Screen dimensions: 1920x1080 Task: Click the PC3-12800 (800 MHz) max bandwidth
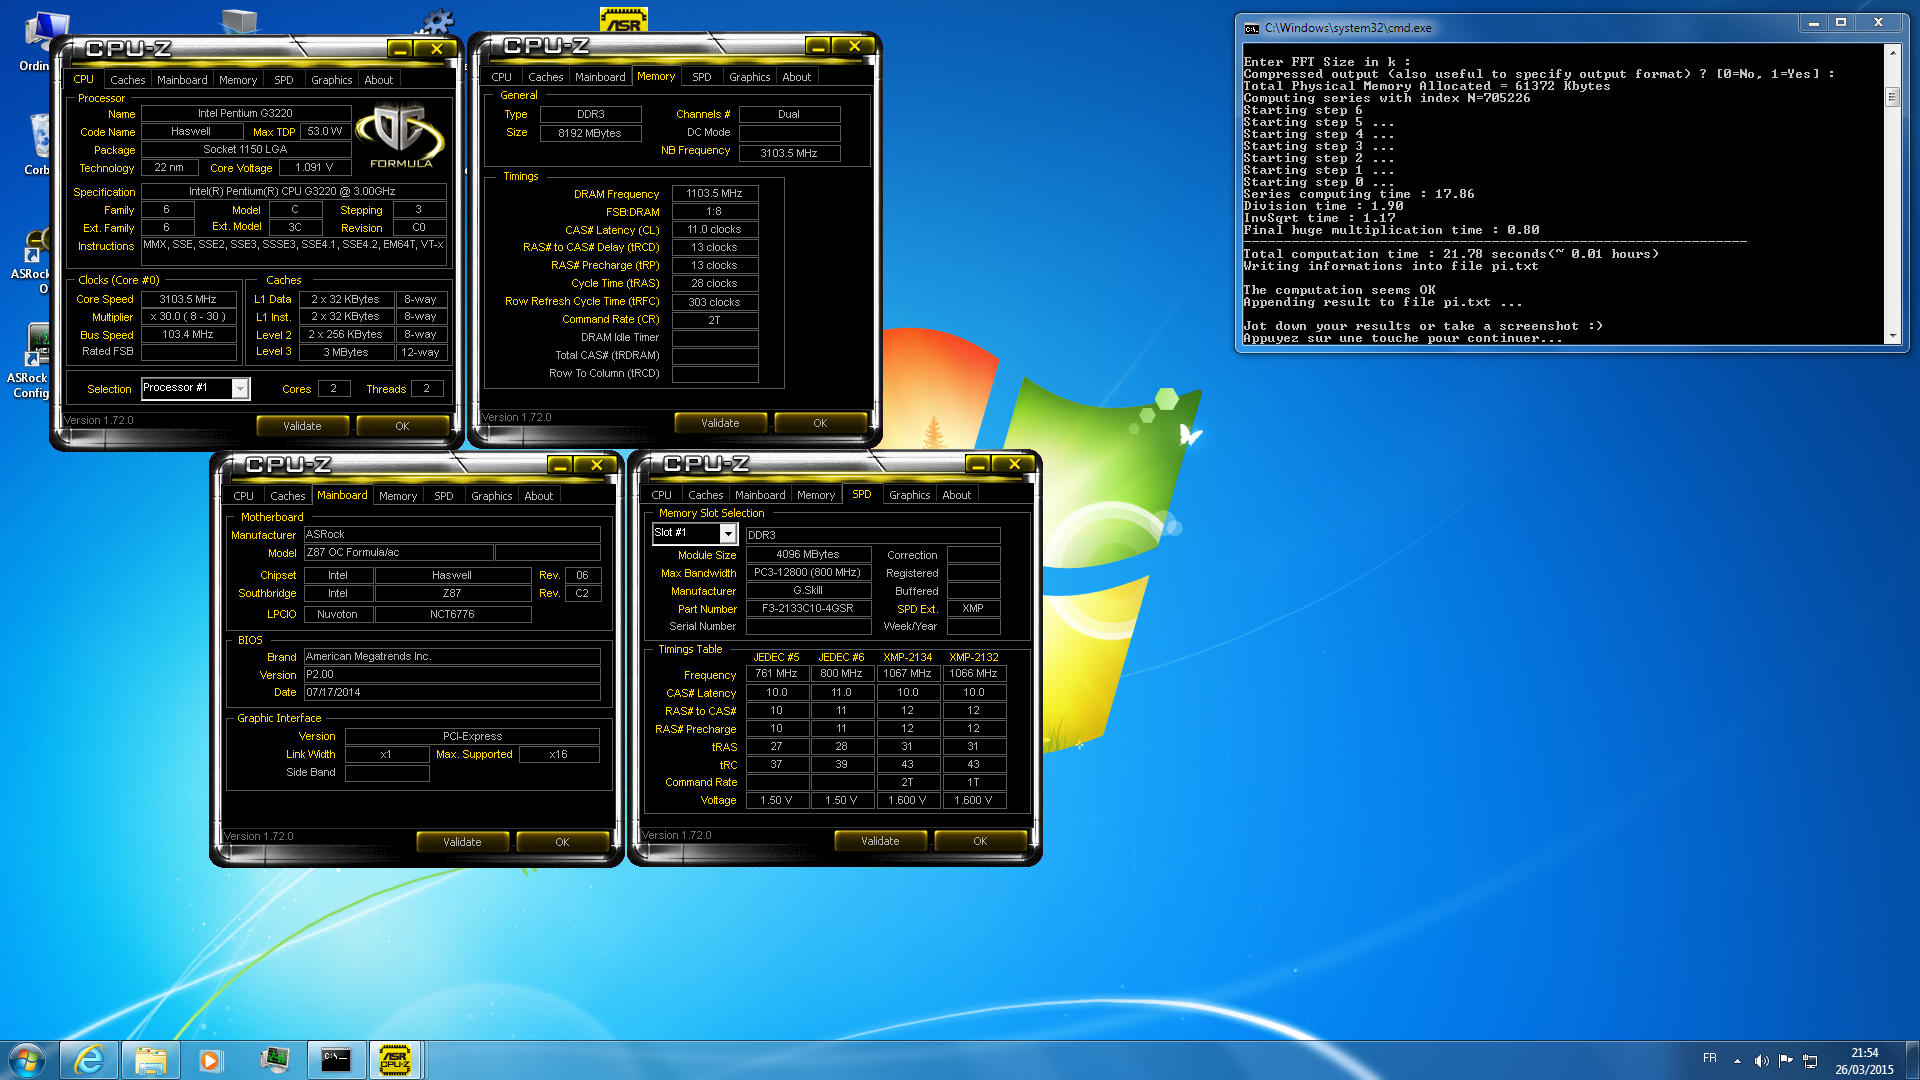tap(808, 573)
